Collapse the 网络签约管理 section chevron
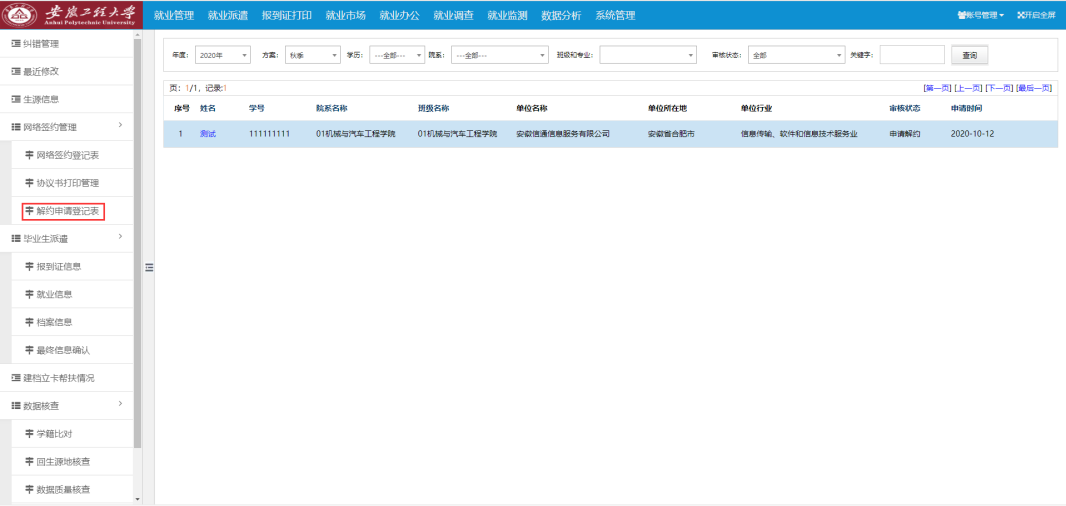The height and width of the screenshot is (506, 1066). click(120, 126)
